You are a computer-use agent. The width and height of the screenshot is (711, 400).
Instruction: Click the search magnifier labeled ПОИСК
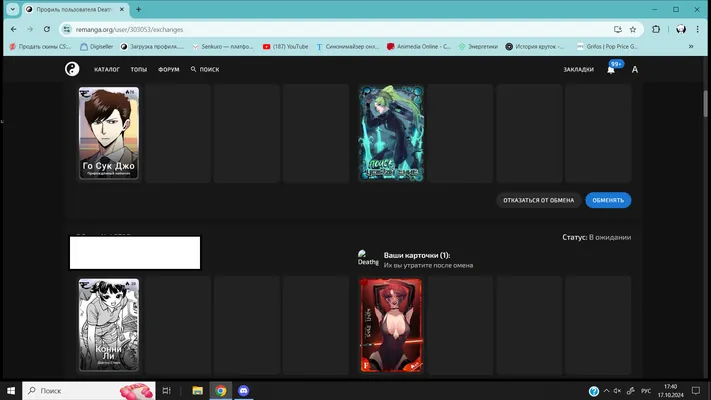pyautogui.click(x=205, y=69)
